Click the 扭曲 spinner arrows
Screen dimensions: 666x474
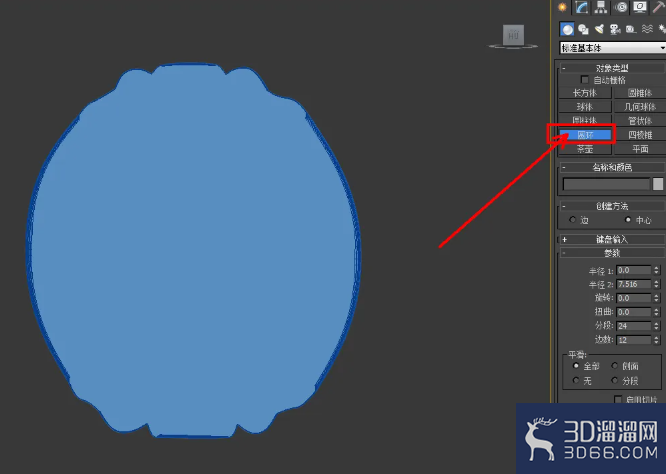[x=656, y=312]
